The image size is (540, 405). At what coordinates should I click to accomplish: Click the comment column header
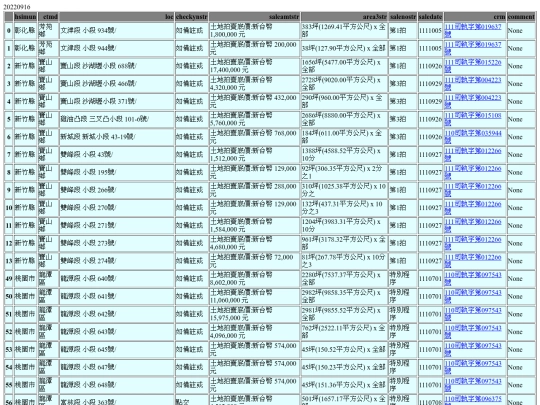click(x=521, y=17)
